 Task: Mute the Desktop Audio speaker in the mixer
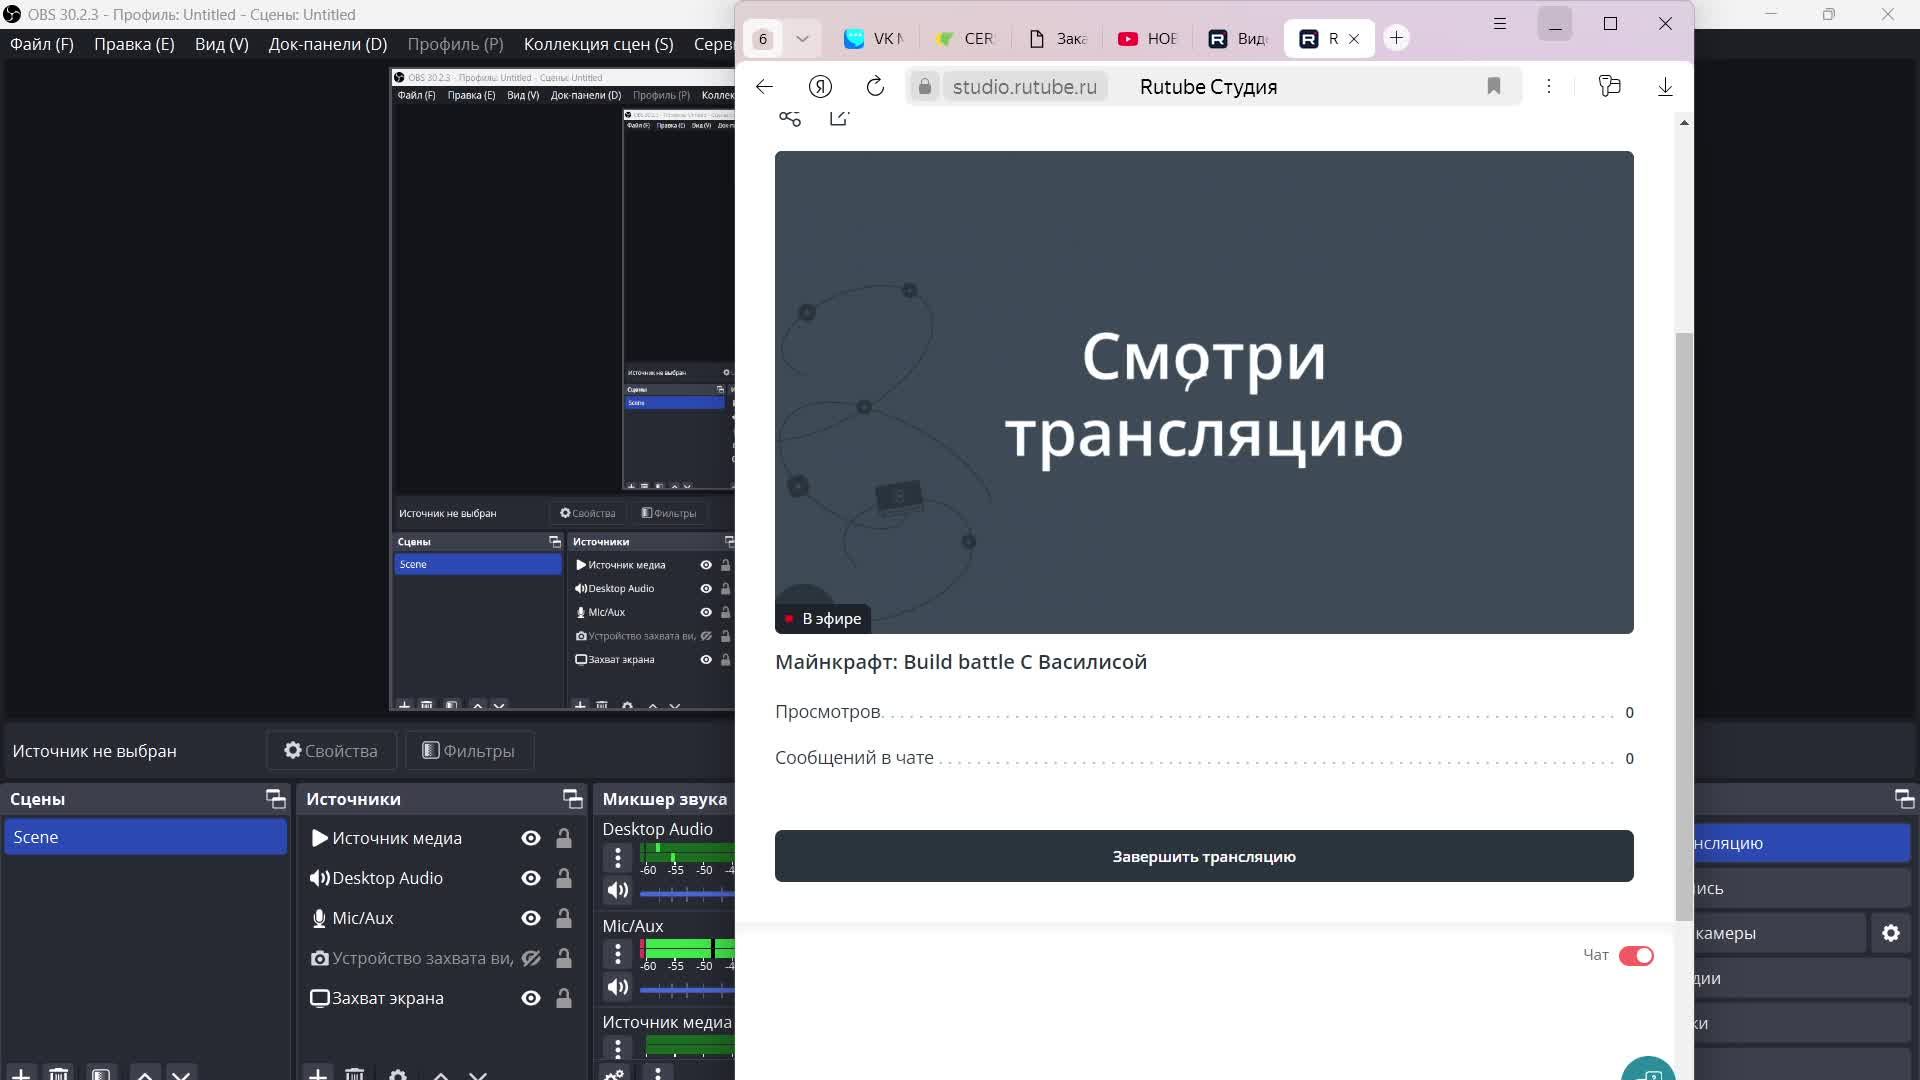(618, 890)
